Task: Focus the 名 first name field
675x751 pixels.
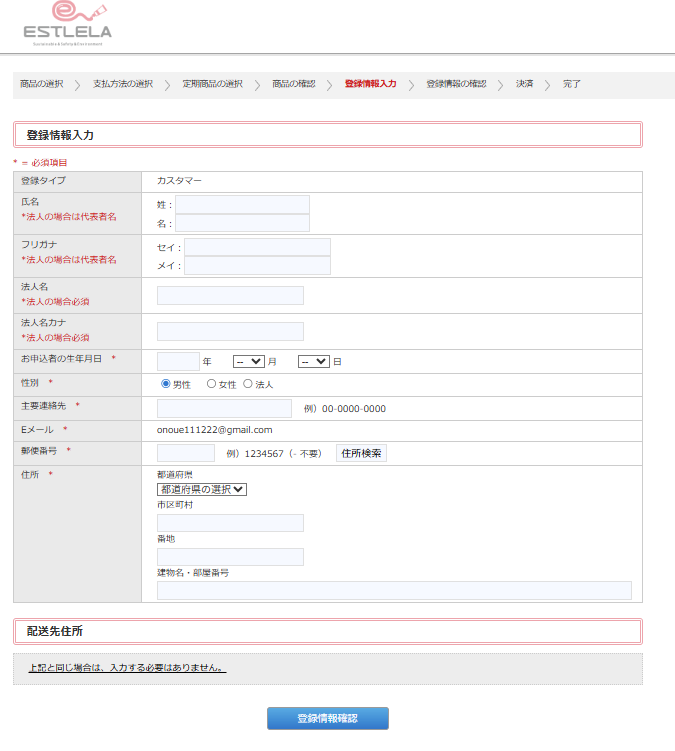Action: (x=243, y=223)
